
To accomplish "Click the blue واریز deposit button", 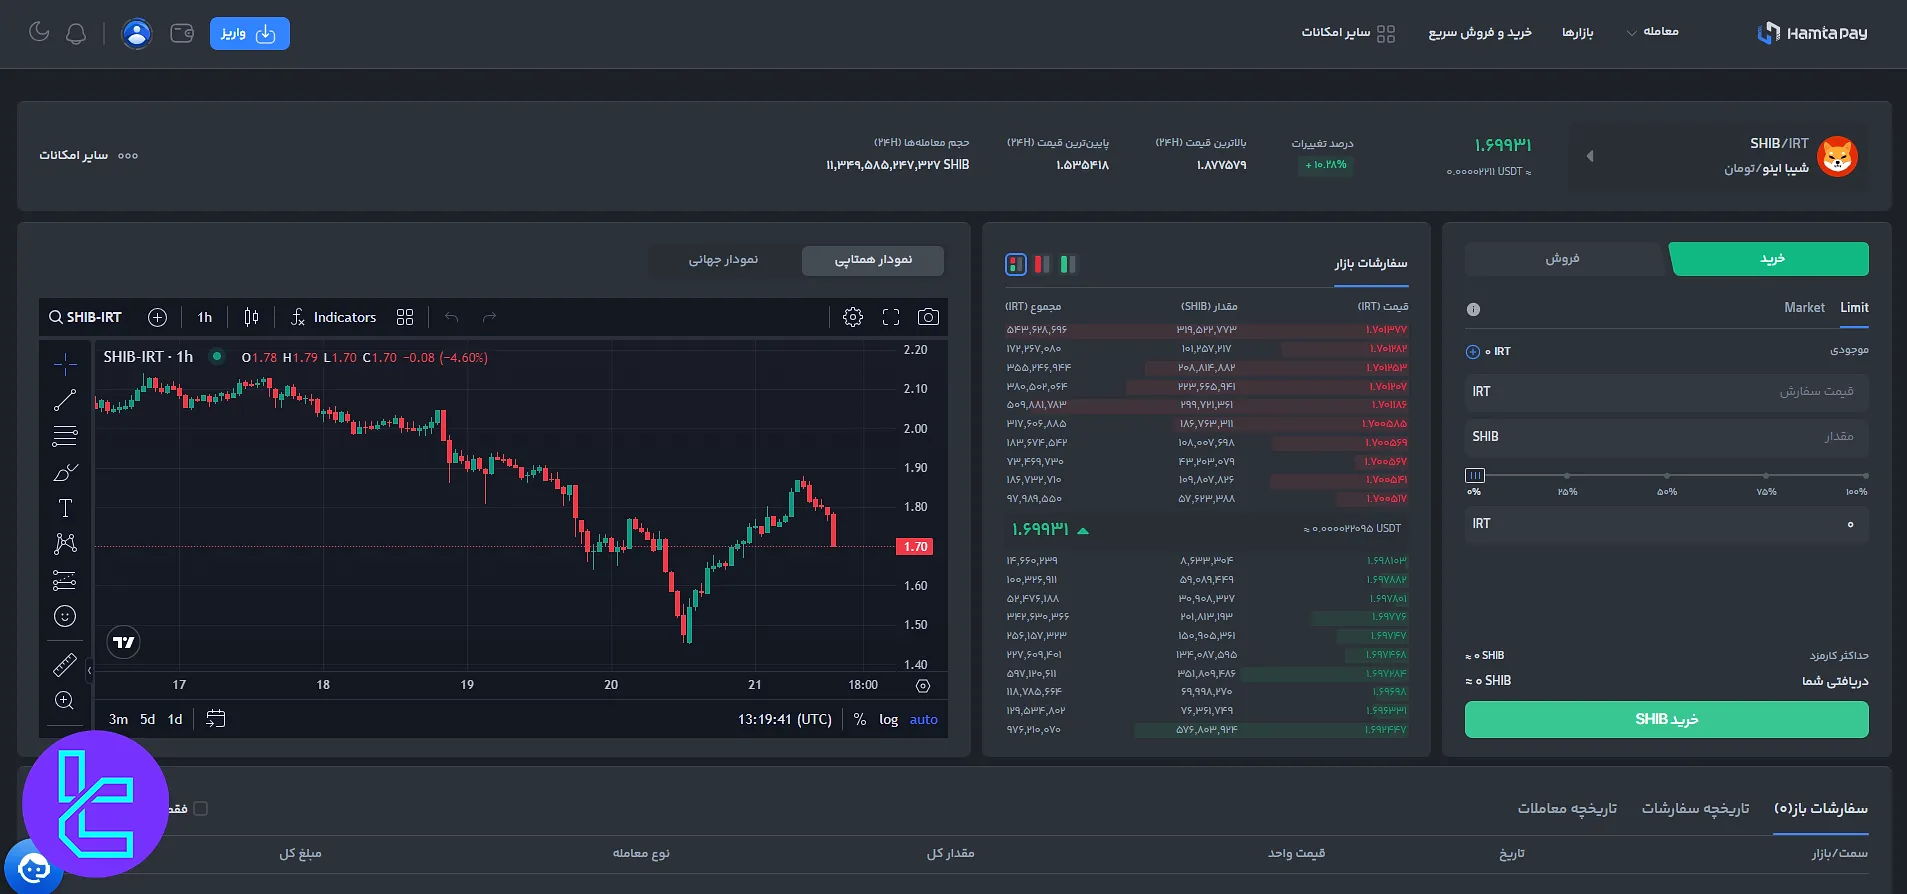I will 249,33.
